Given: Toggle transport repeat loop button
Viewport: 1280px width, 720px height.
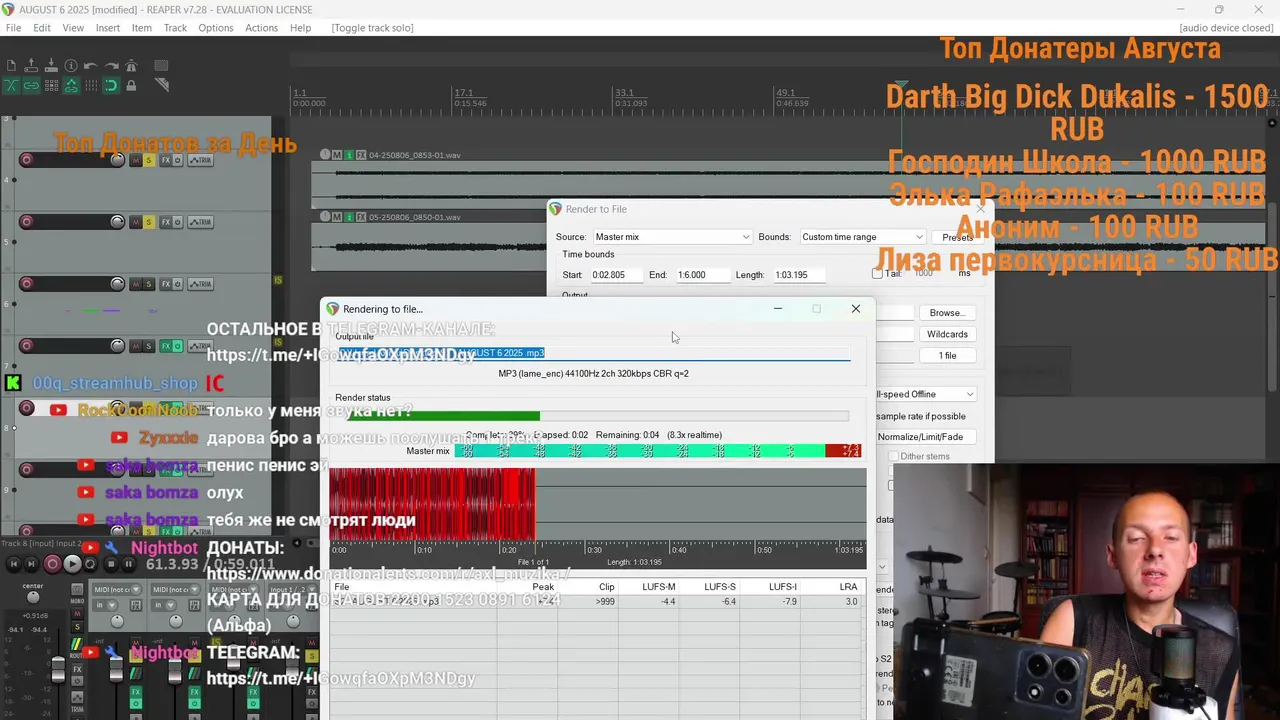Looking at the screenshot, I should [x=91, y=564].
